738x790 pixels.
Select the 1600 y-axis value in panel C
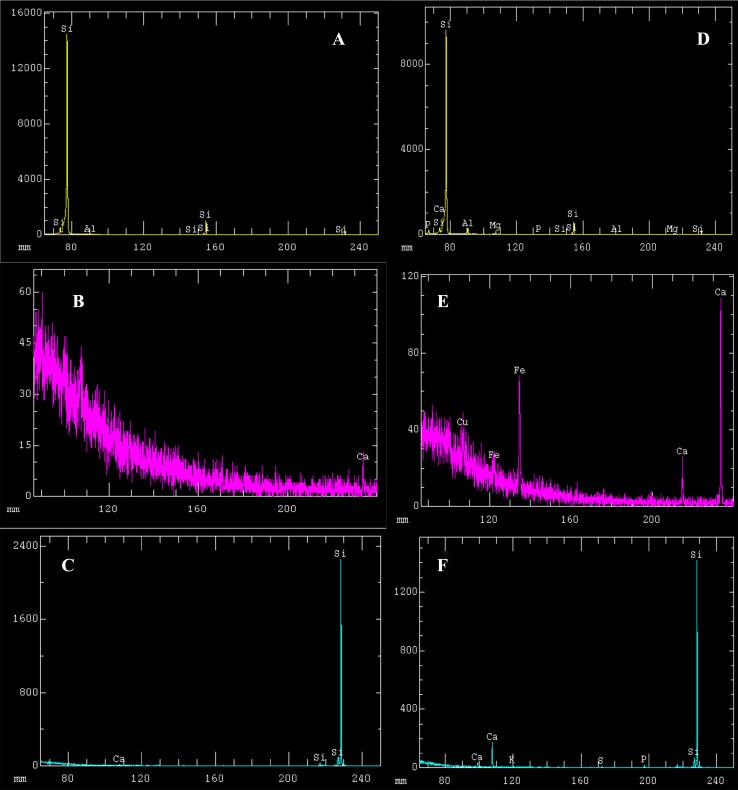click(x=26, y=619)
